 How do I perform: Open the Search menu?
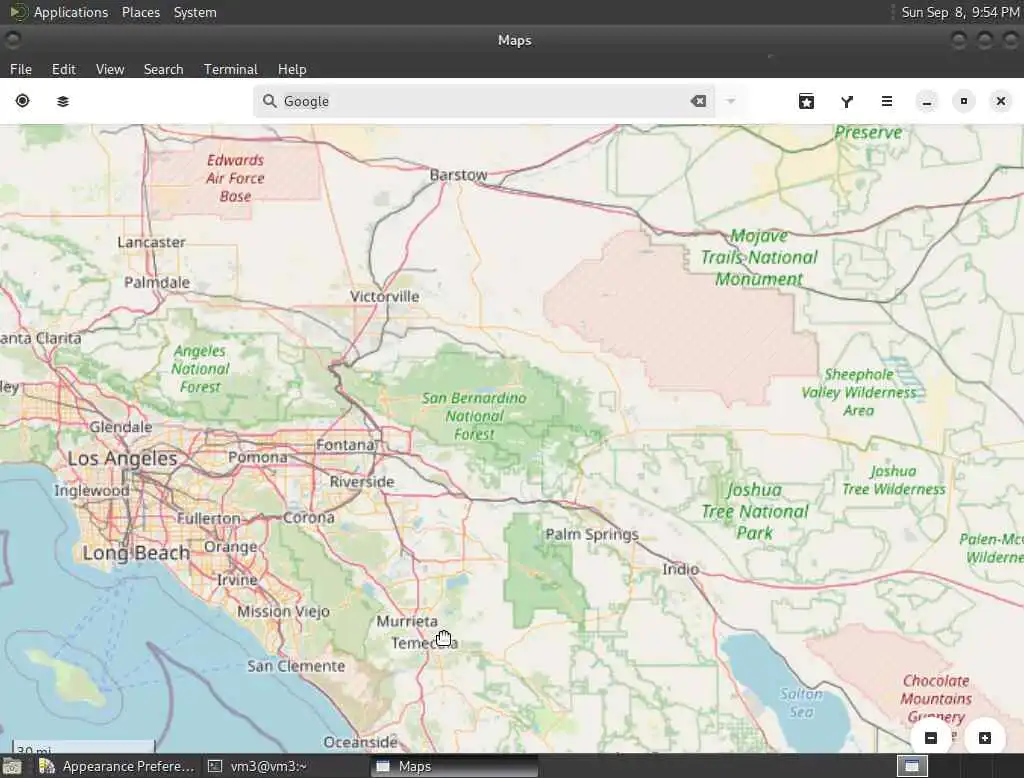tap(163, 69)
